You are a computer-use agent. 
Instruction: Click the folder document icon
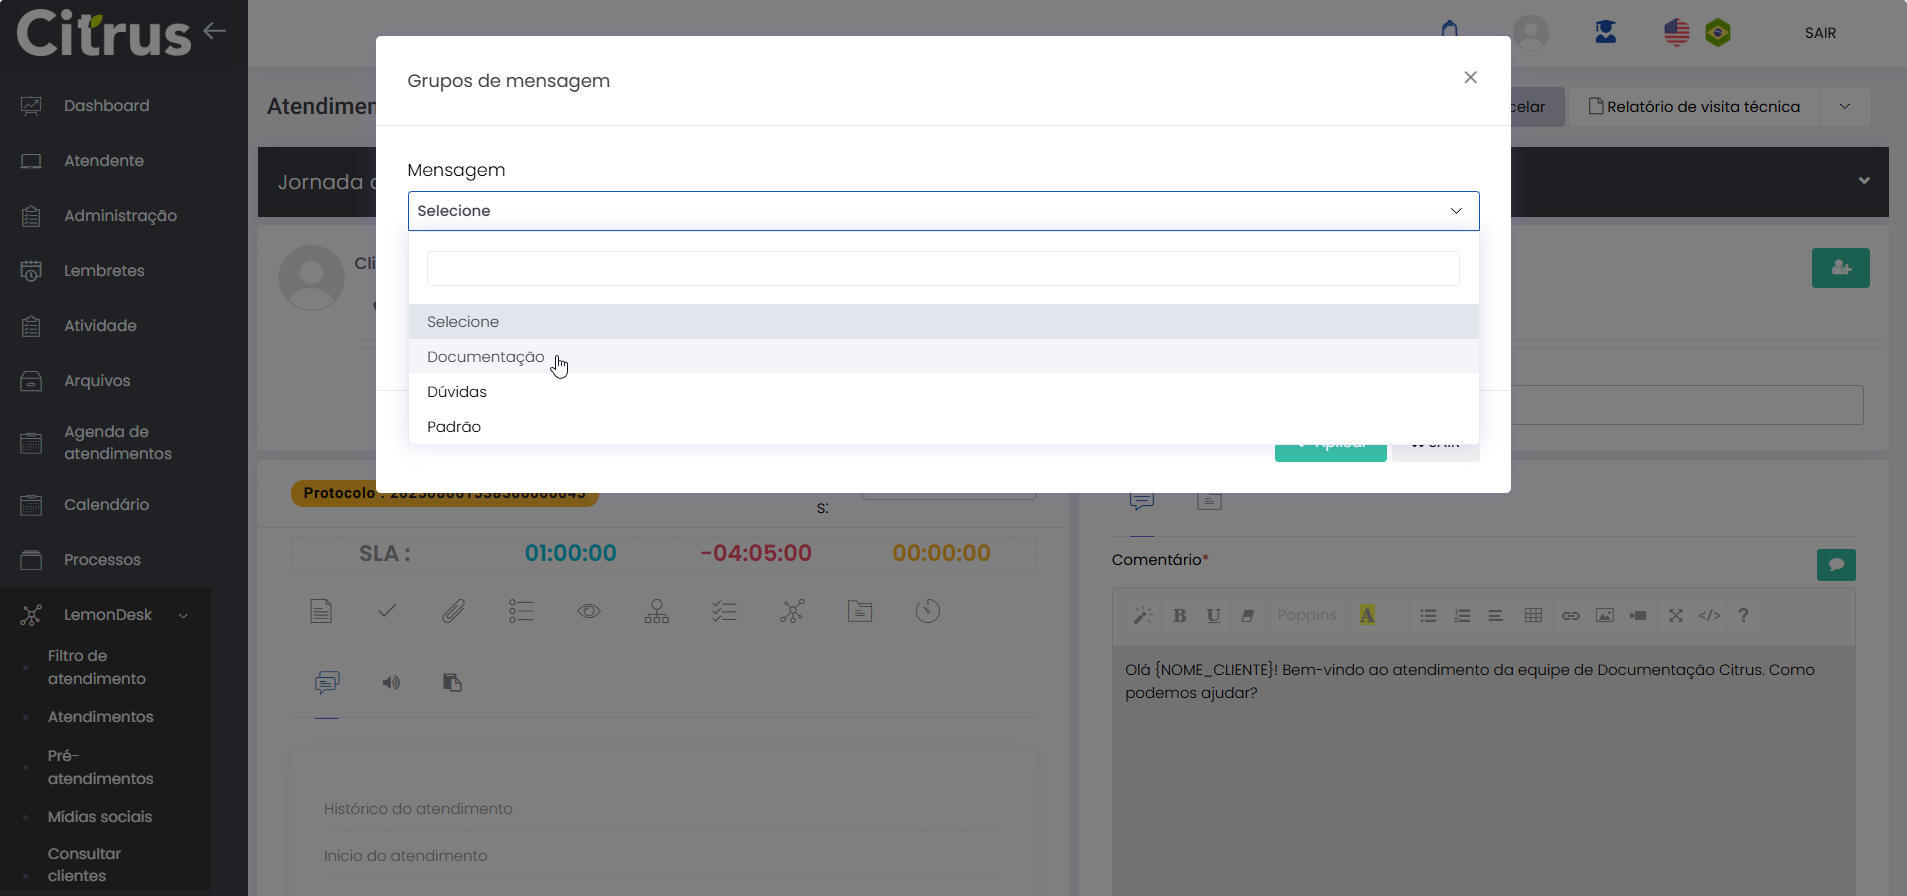pyautogui.click(x=860, y=611)
